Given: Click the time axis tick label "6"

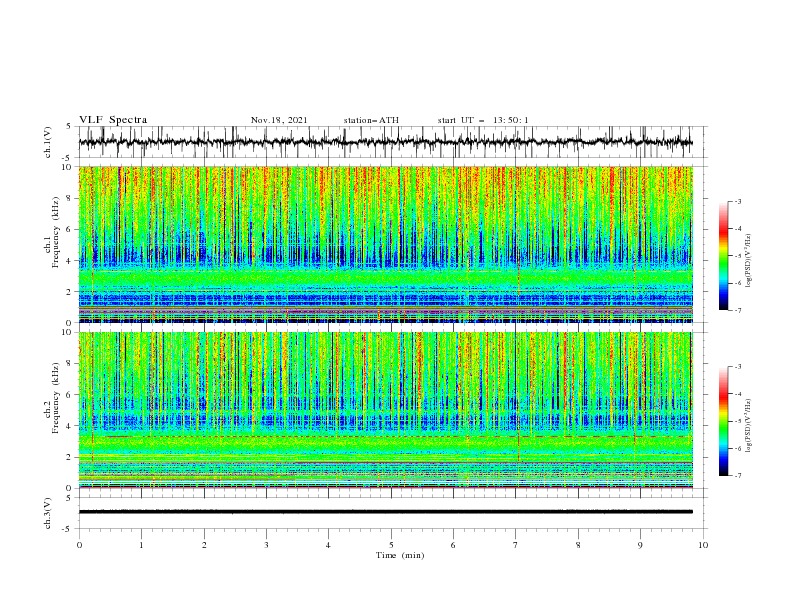Looking at the screenshot, I should pos(453,545).
